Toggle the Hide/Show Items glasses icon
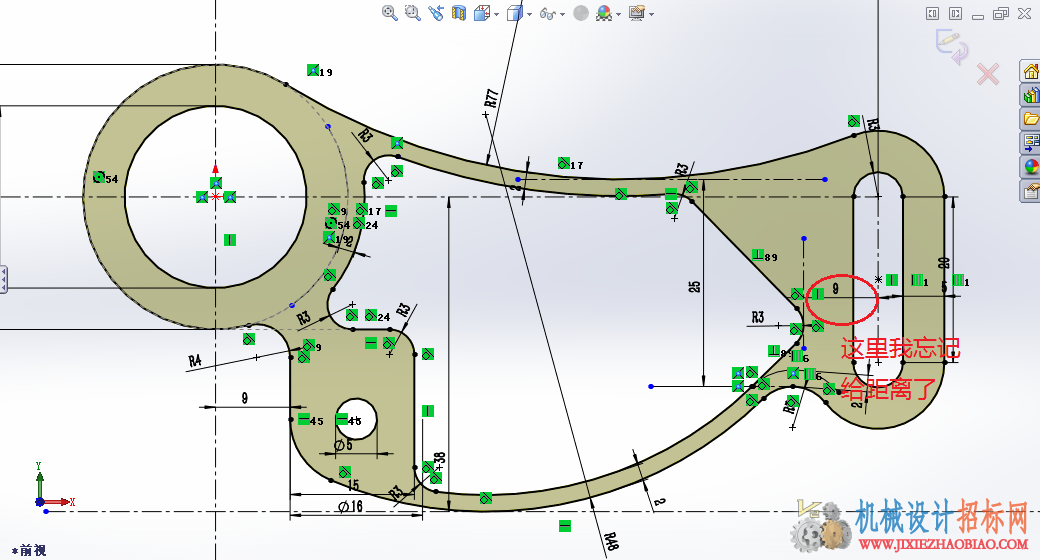The width and height of the screenshot is (1040, 560). click(x=548, y=13)
